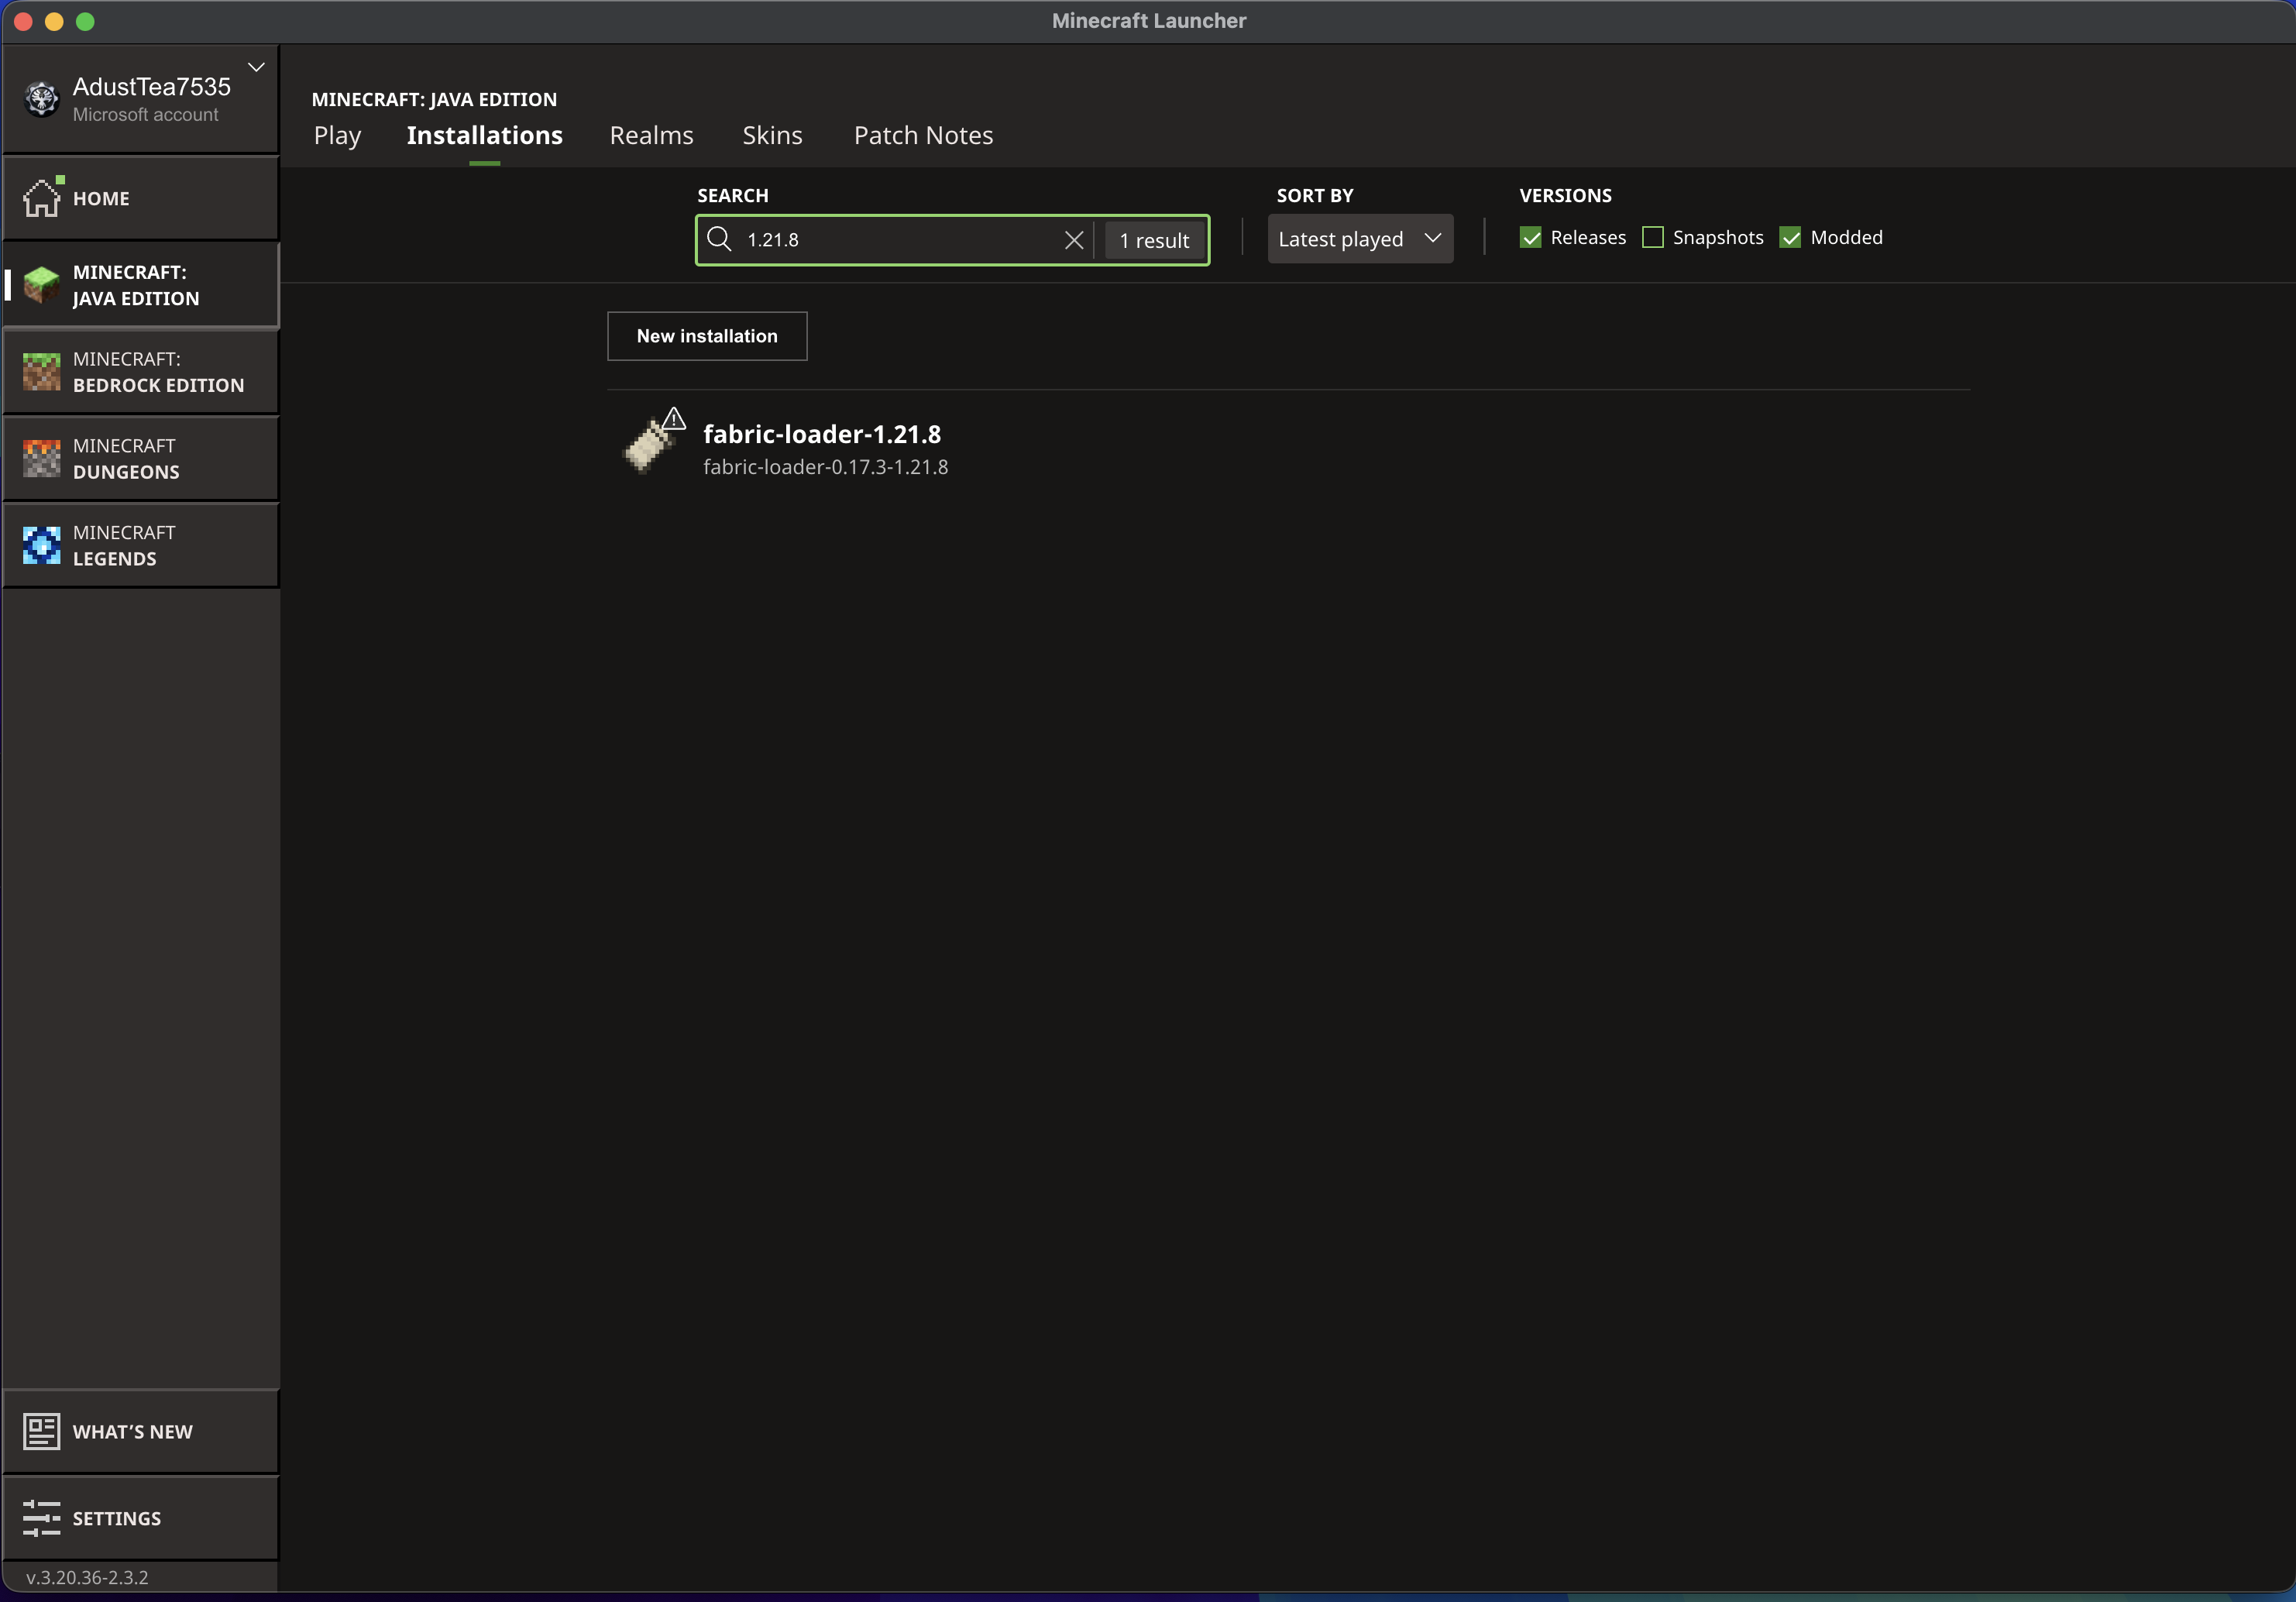Open the Patch Notes tab
Image resolution: width=2296 pixels, height=1602 pixels.
[x=922, y=135]
